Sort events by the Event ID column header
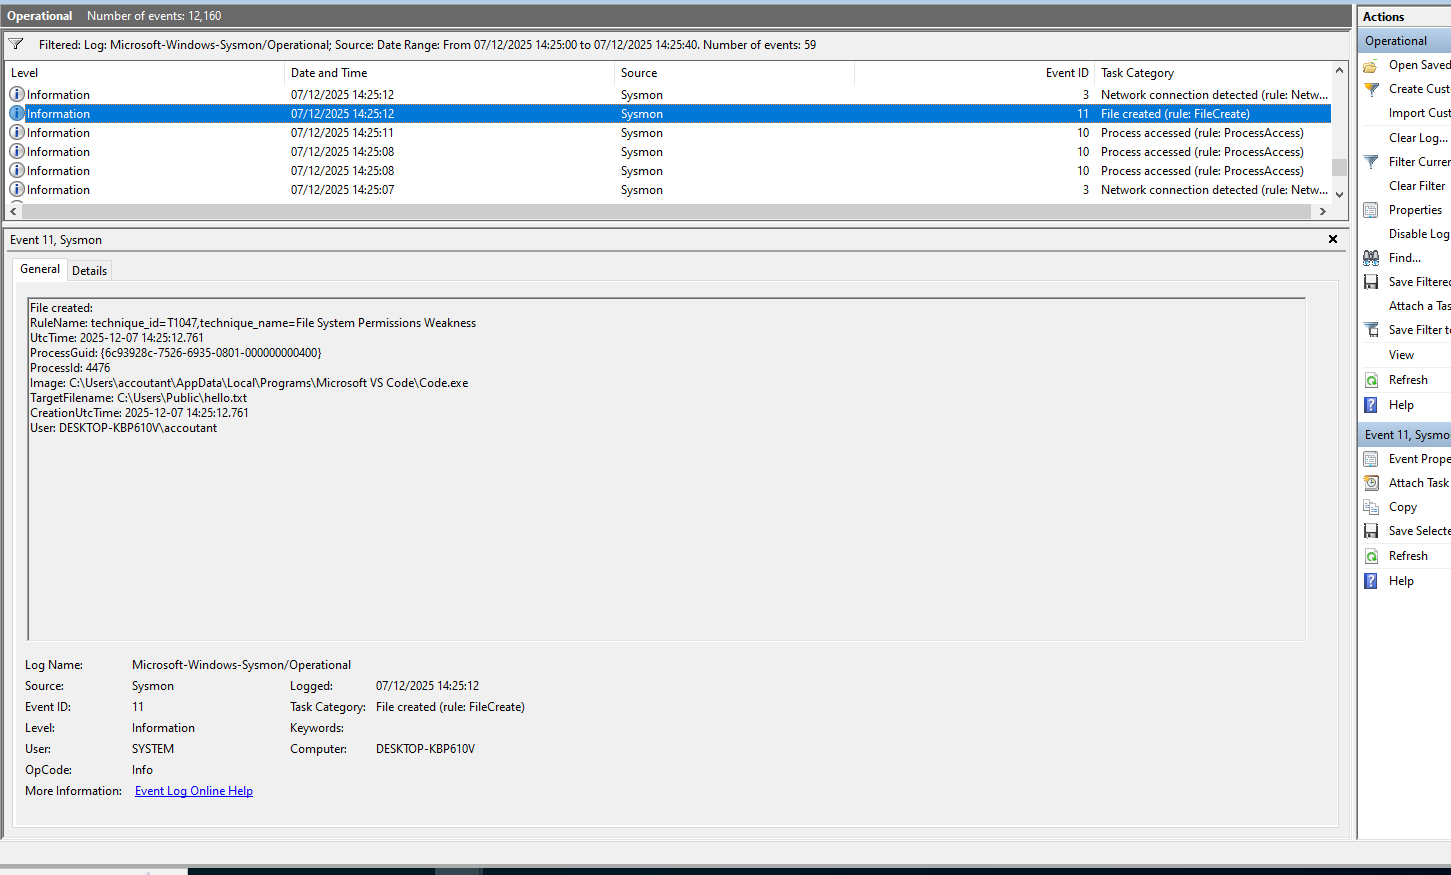 click(x=1066, y=73)
